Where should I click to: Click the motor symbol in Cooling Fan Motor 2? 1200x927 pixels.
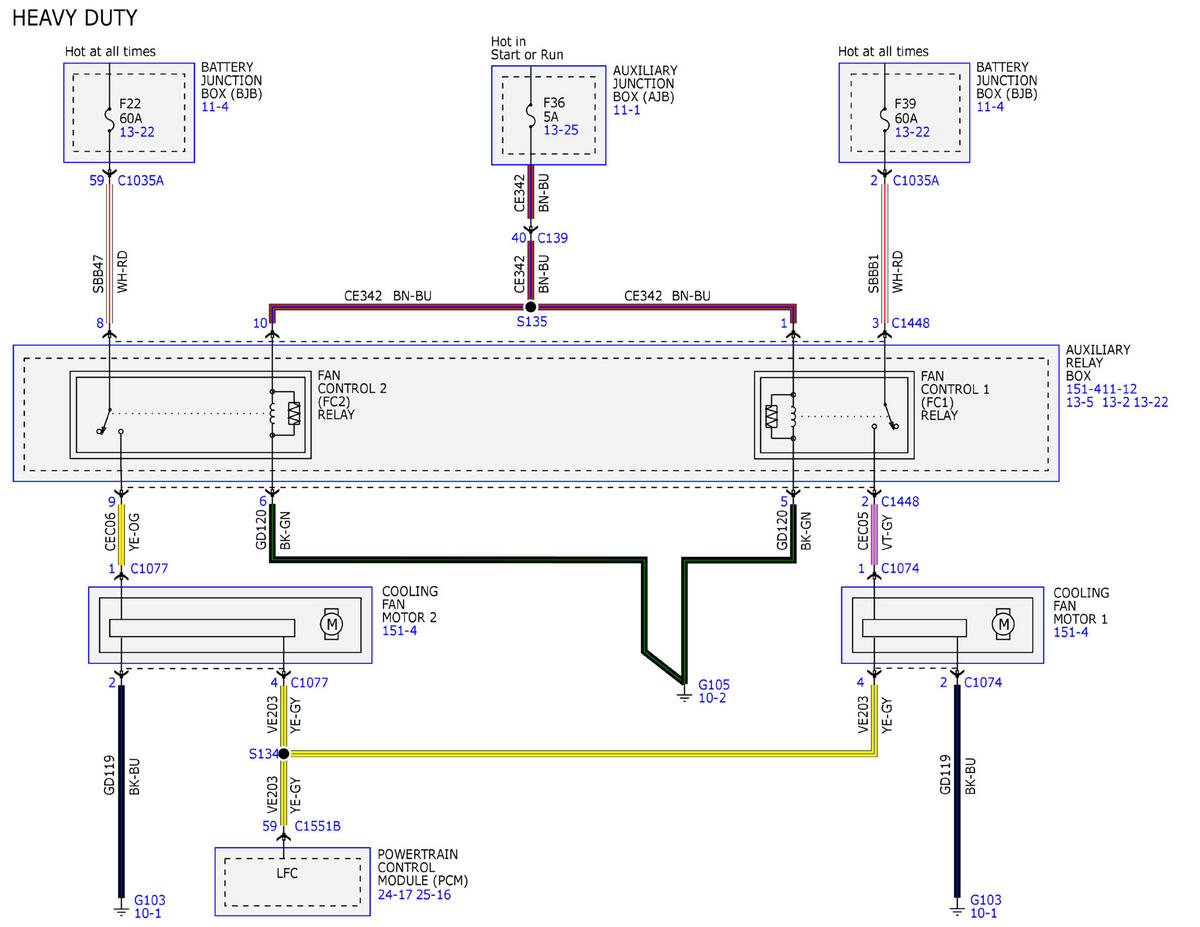tap(331, 625)
